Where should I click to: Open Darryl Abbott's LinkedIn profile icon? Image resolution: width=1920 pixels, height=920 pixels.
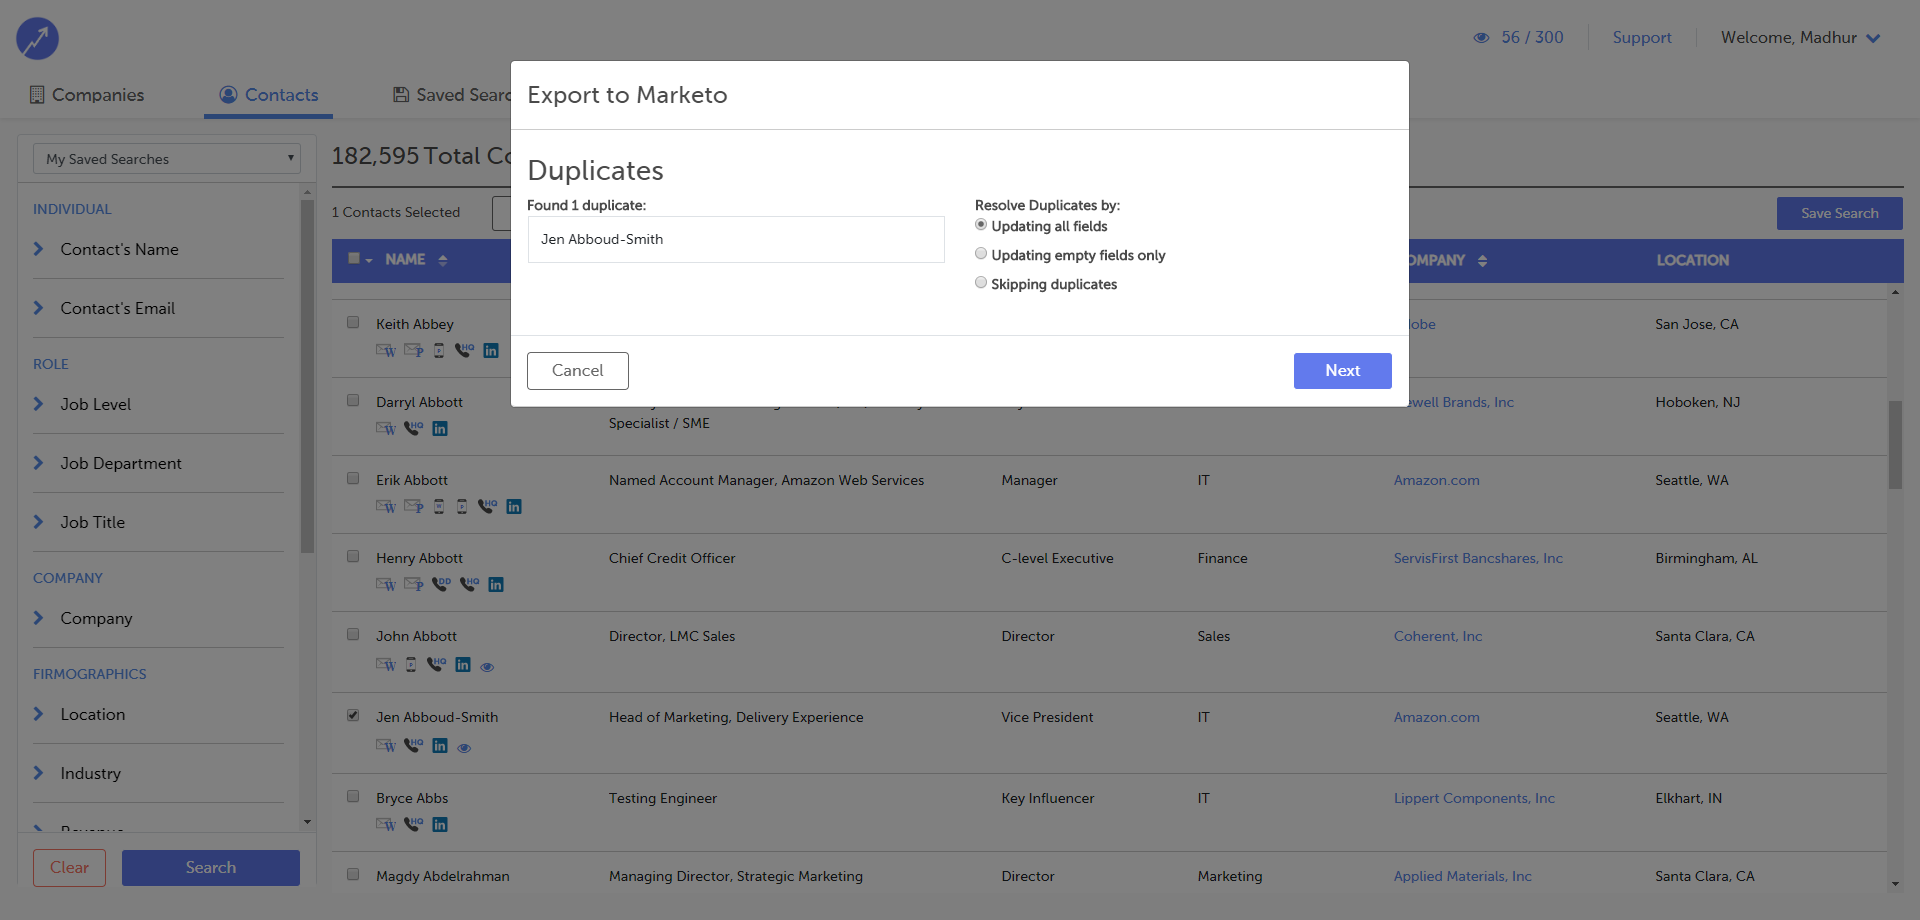coord(440,429)
